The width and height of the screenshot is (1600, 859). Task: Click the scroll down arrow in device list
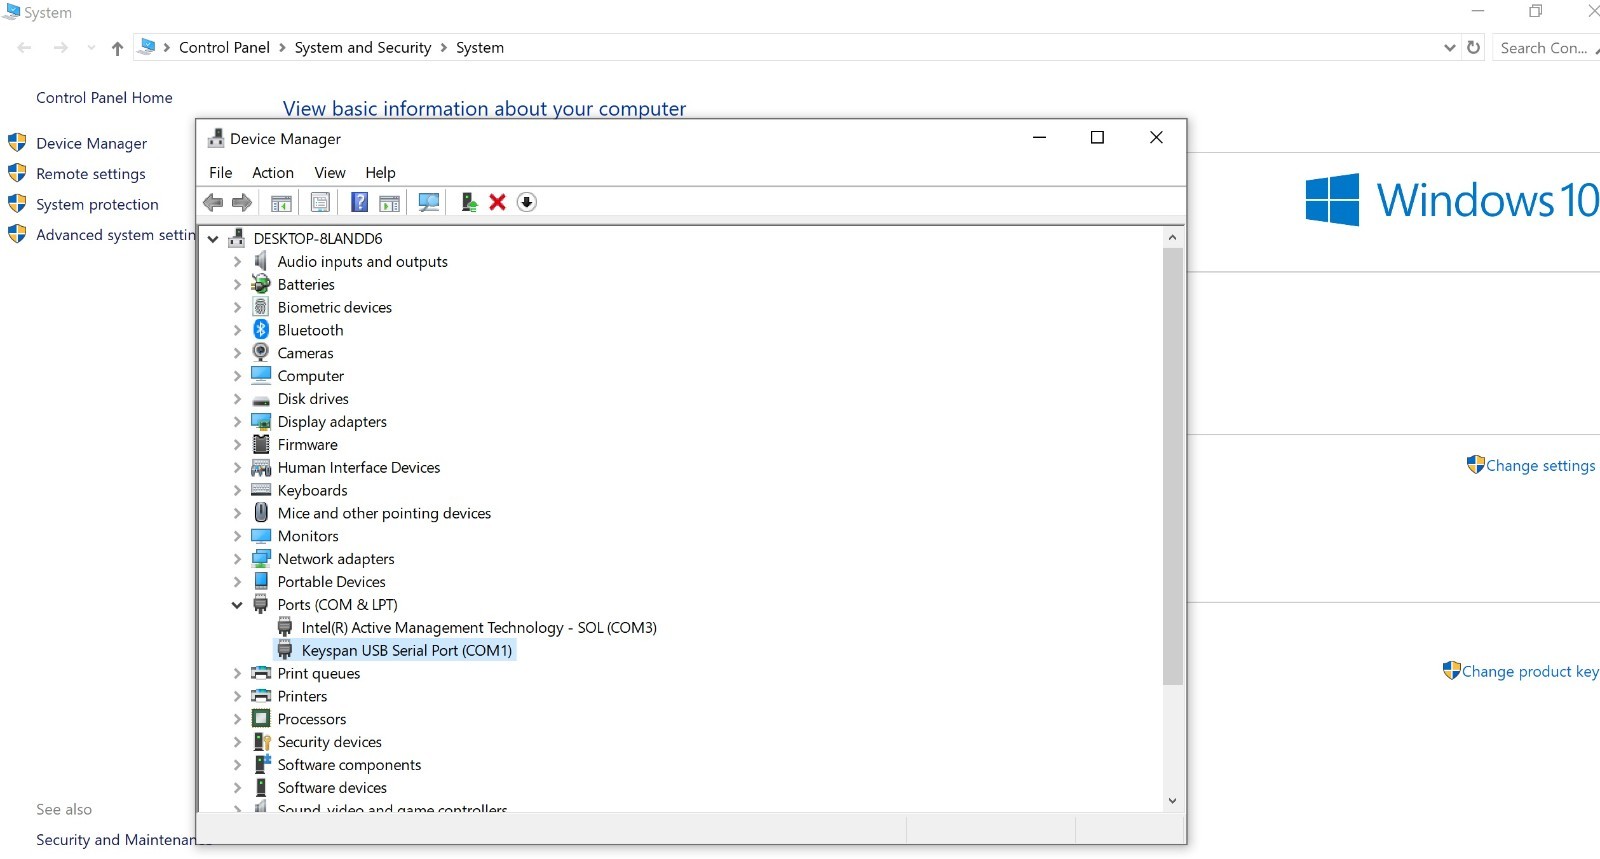pos(1172,801)
